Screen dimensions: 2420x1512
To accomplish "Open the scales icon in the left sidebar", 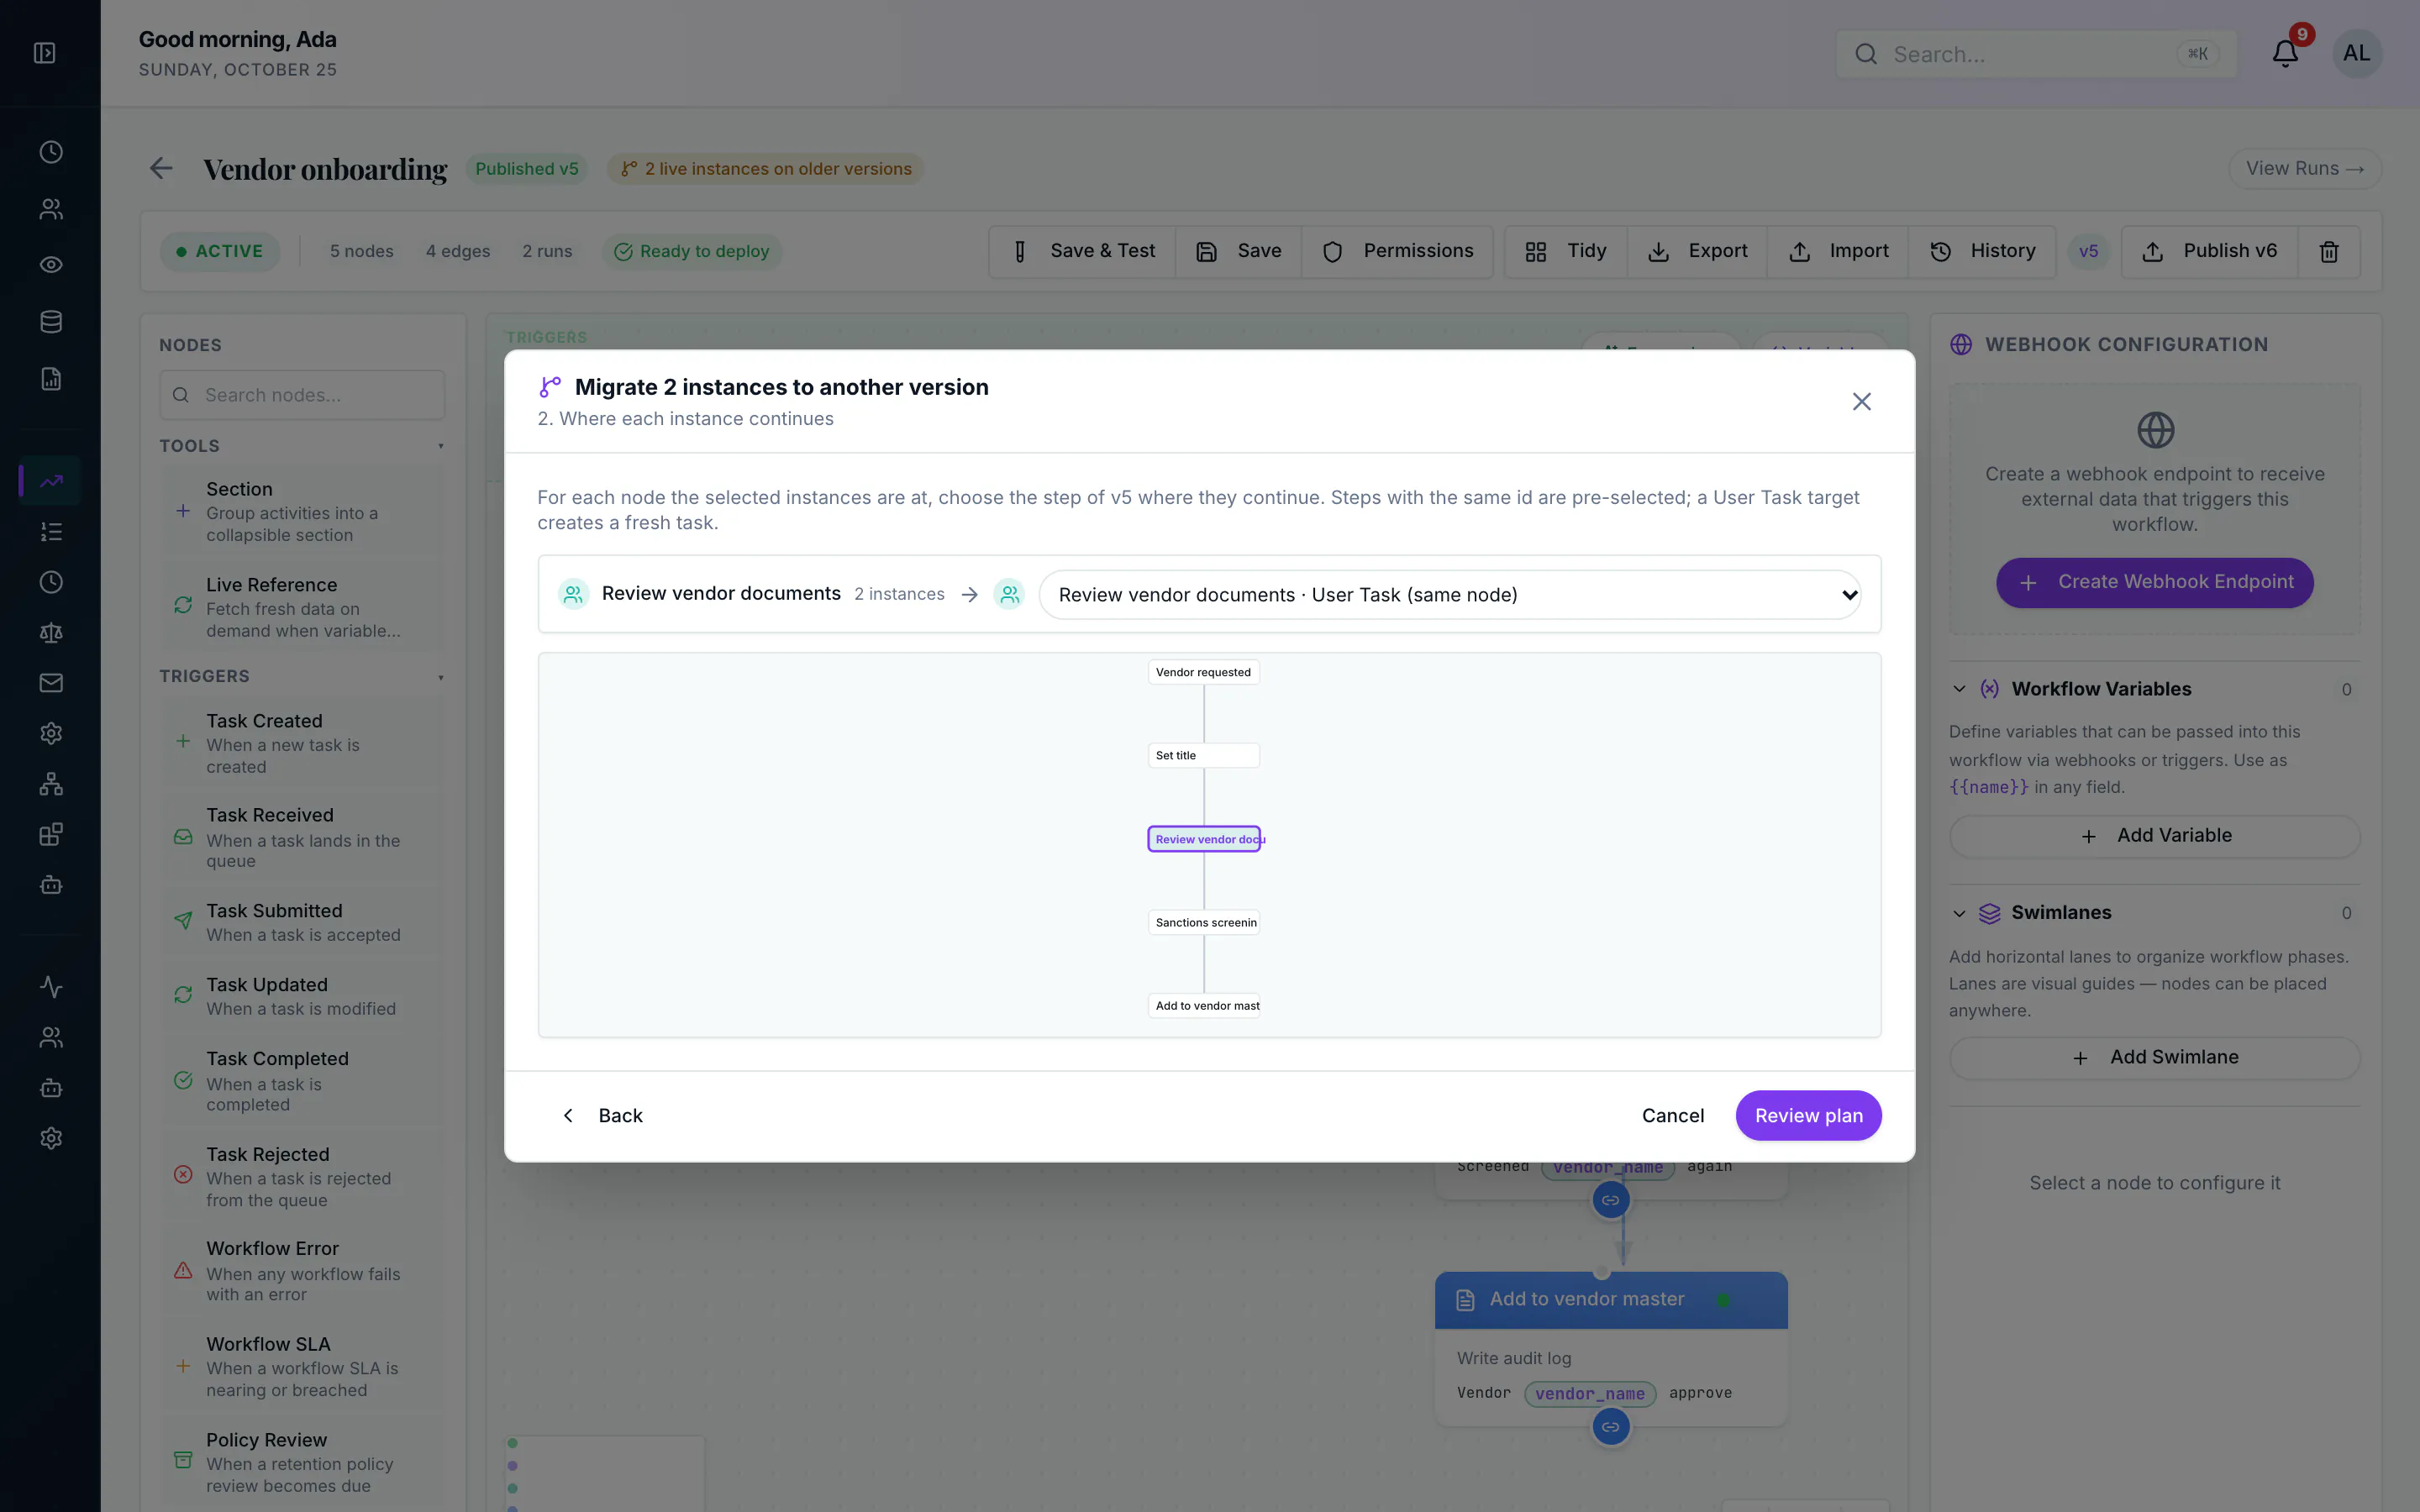I will [51, 633].
